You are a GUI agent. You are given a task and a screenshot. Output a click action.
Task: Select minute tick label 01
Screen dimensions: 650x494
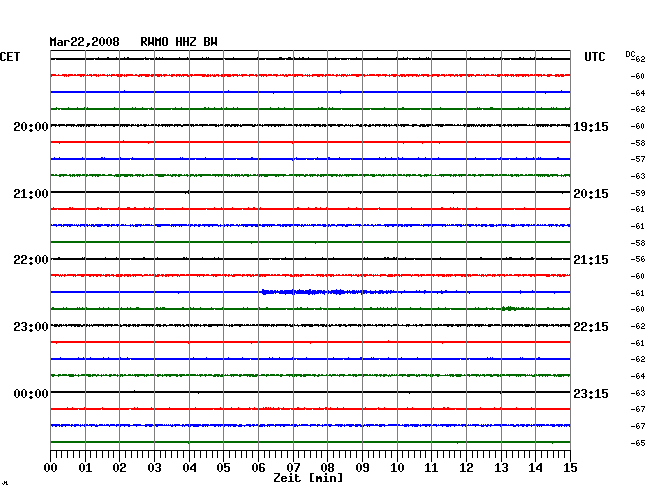pos(85,468)
